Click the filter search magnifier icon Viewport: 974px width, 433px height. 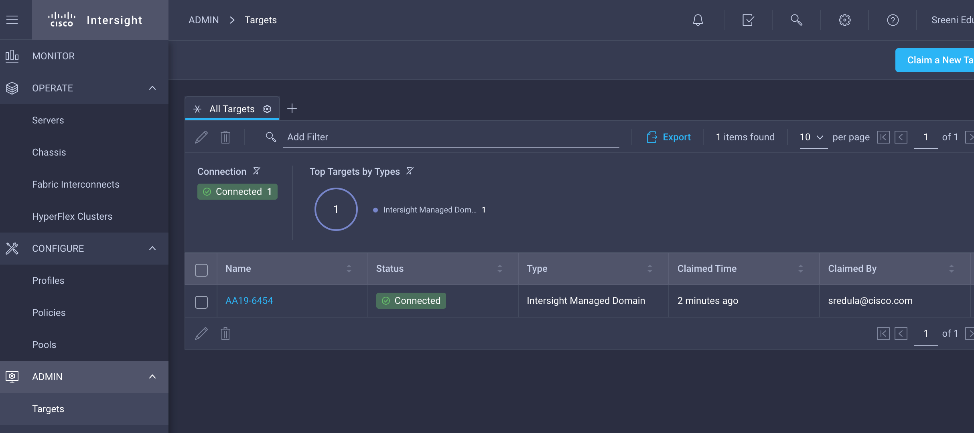[270, 137]
